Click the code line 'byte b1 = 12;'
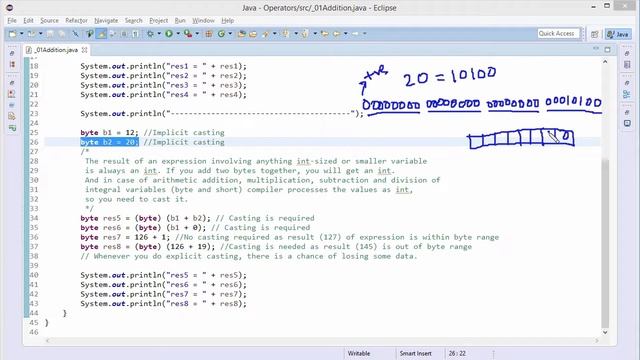This screenshot has width=640, height=360. (x=109, y=133)
